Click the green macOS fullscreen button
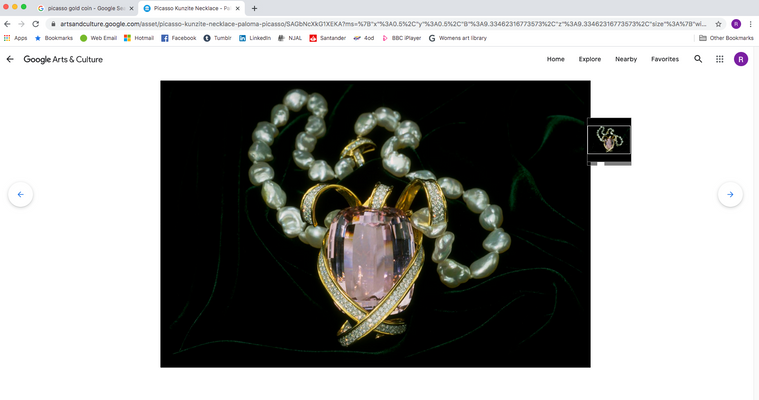The height and width of the screenshot is (400, 759). [x=23, y=7]
